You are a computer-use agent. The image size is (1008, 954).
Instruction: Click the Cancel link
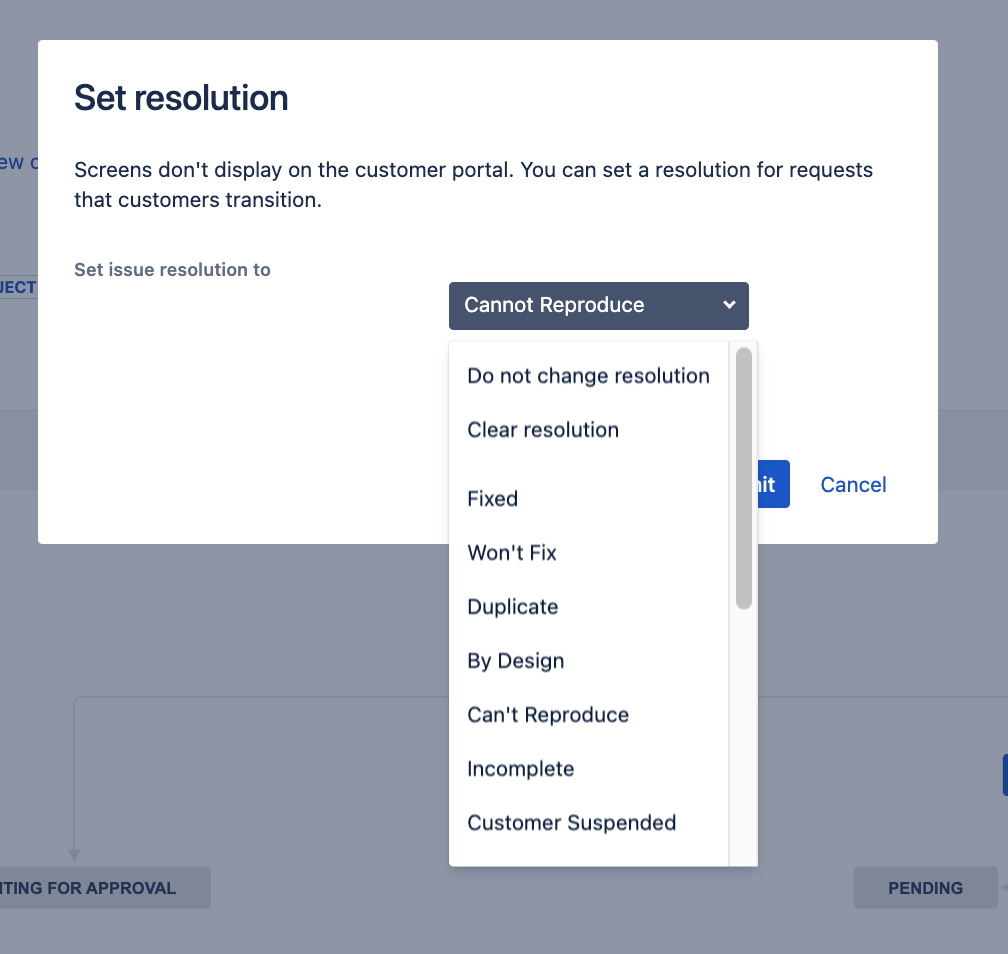[x=852, y=484]
